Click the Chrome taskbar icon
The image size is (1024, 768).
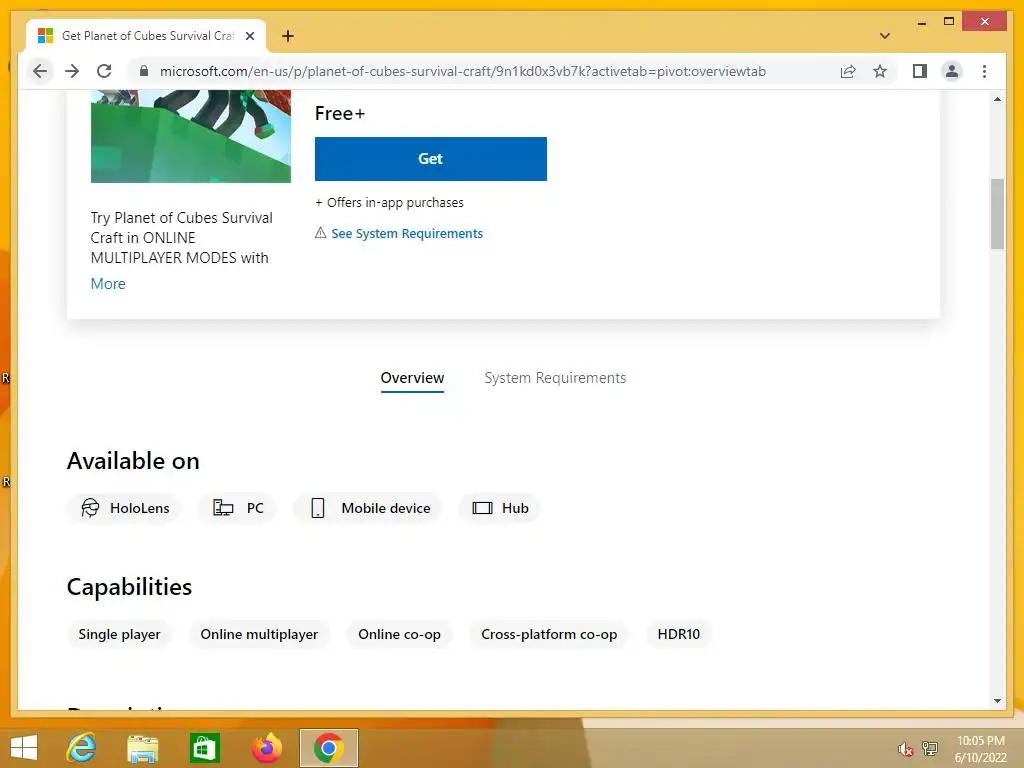tap(328, 748)
